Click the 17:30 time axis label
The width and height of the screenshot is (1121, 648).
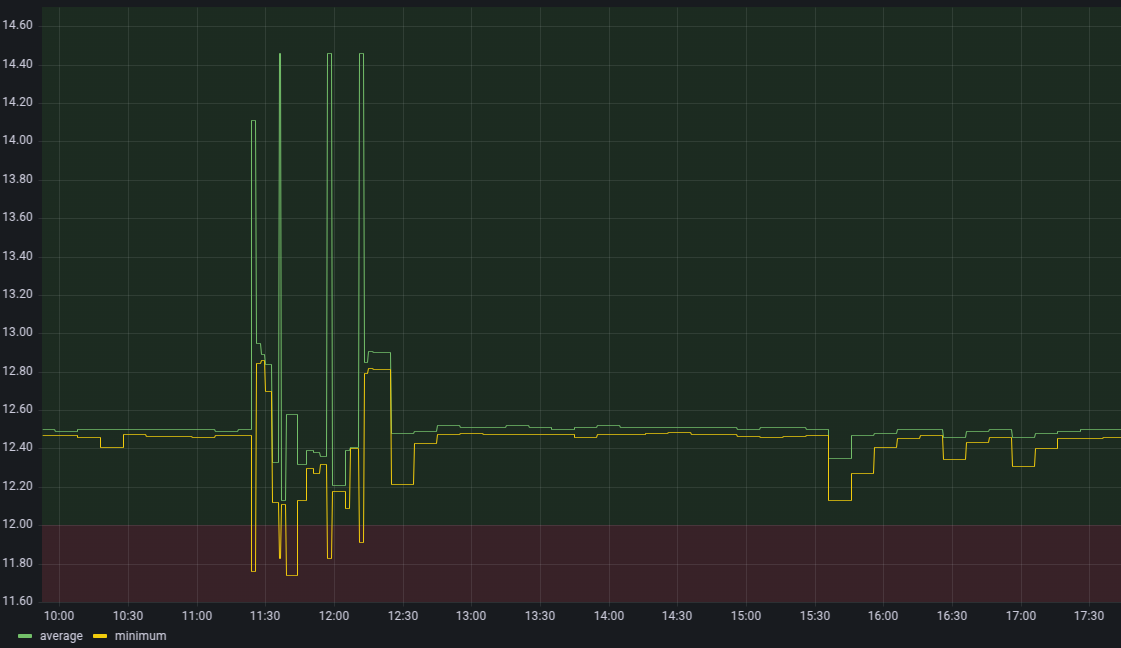[1089, 615]
